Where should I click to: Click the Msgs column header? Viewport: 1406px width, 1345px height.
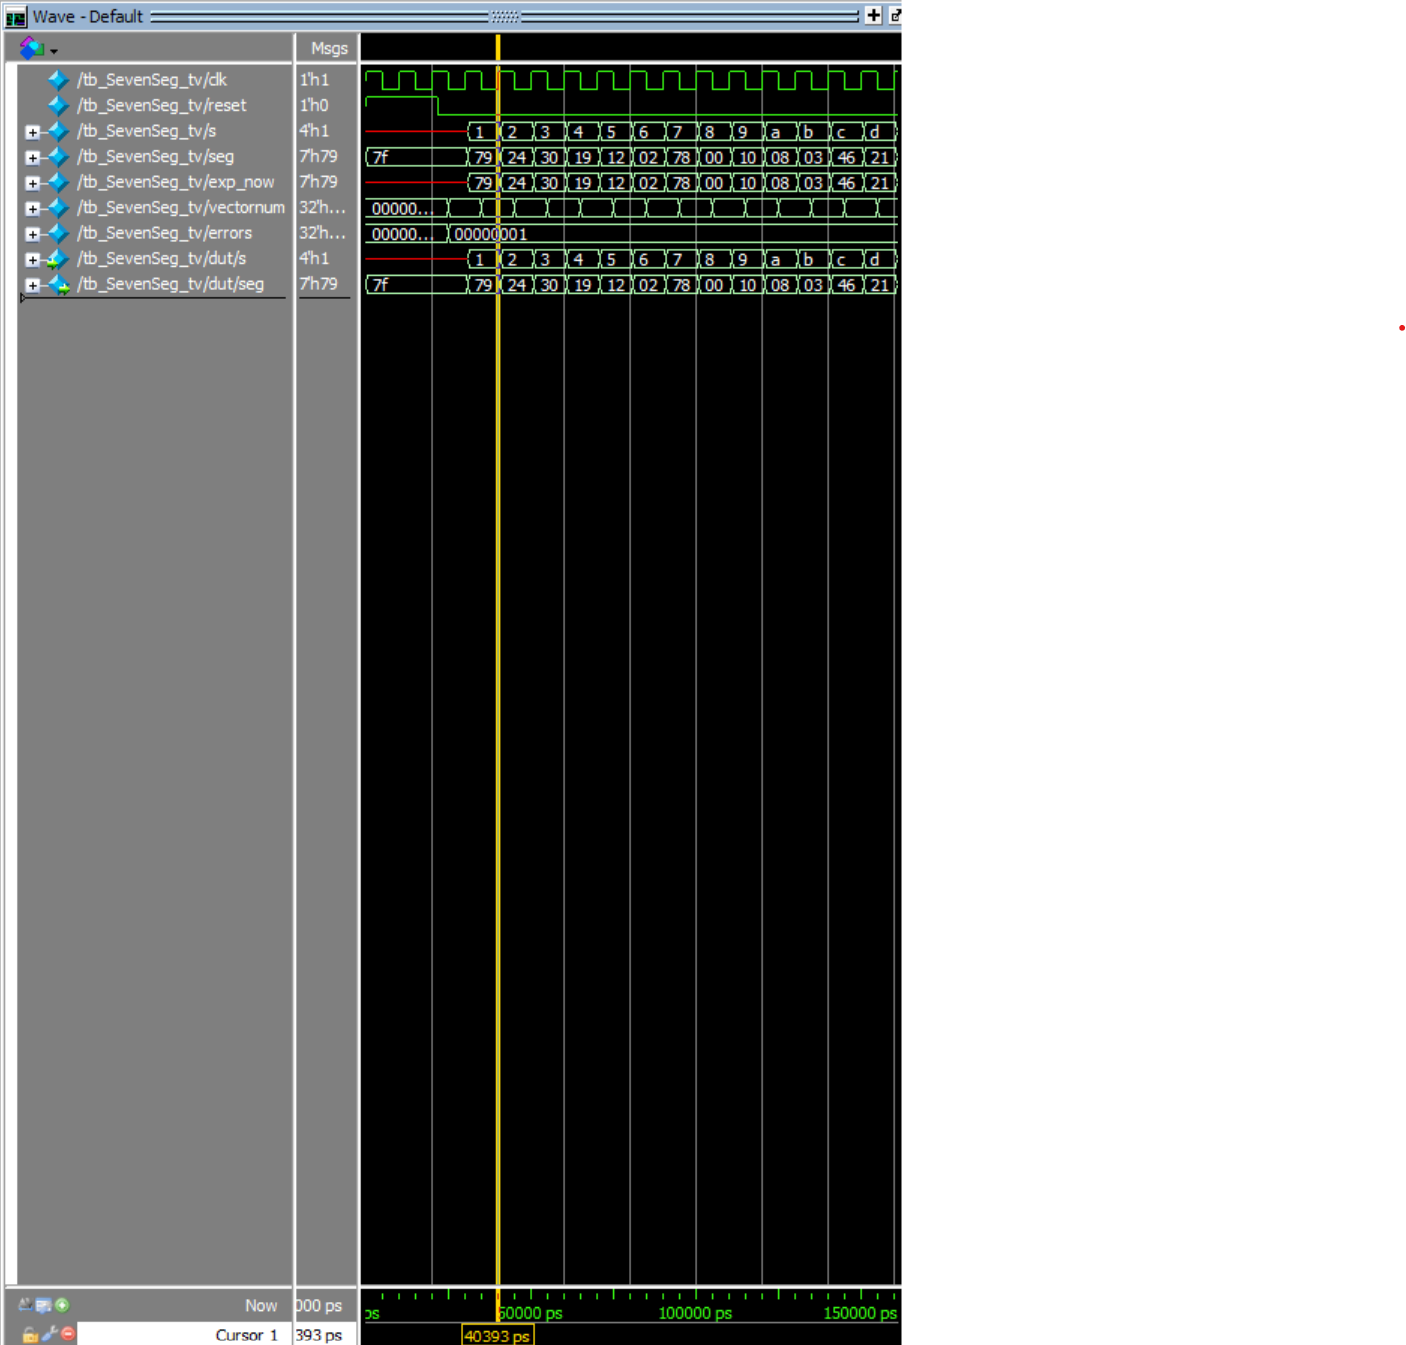[328, 47]
